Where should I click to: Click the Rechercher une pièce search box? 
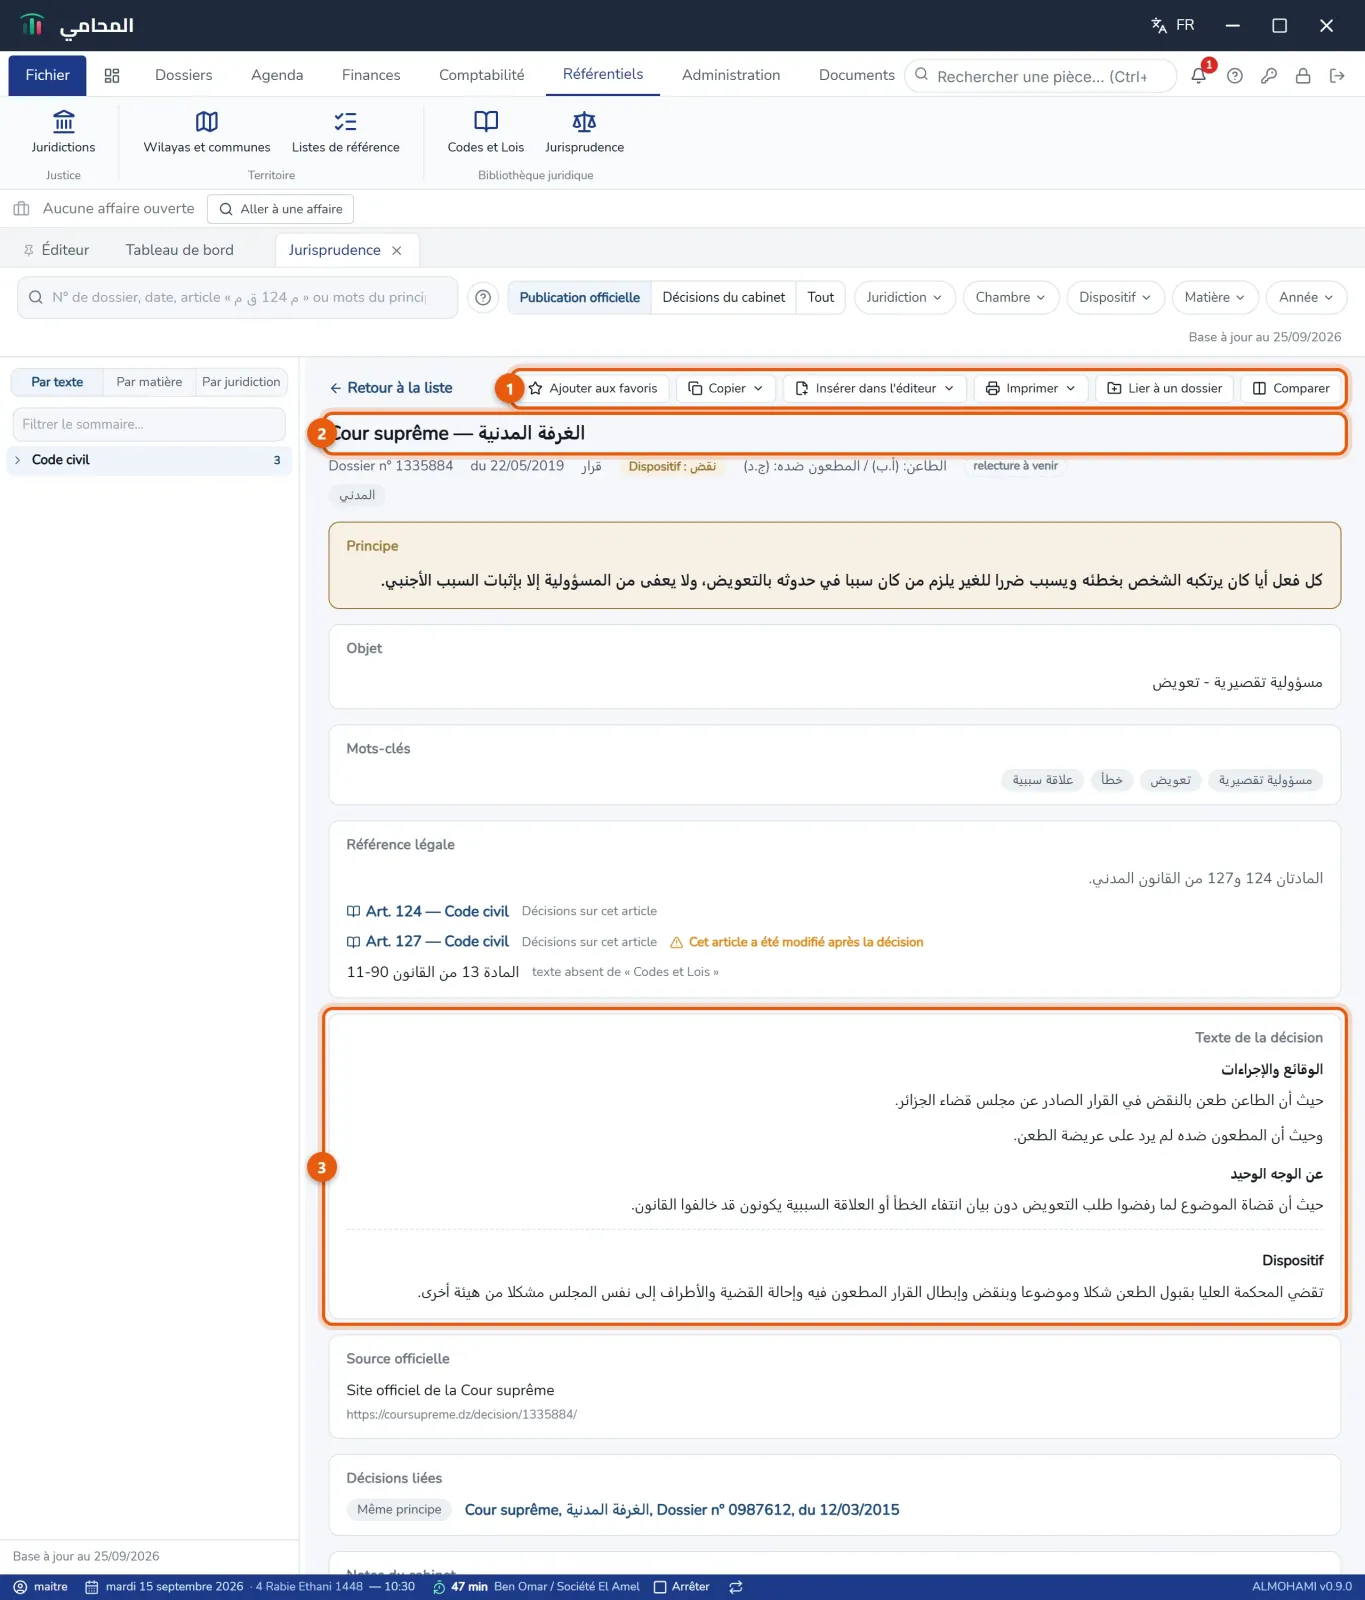[x=1041, y=76]
